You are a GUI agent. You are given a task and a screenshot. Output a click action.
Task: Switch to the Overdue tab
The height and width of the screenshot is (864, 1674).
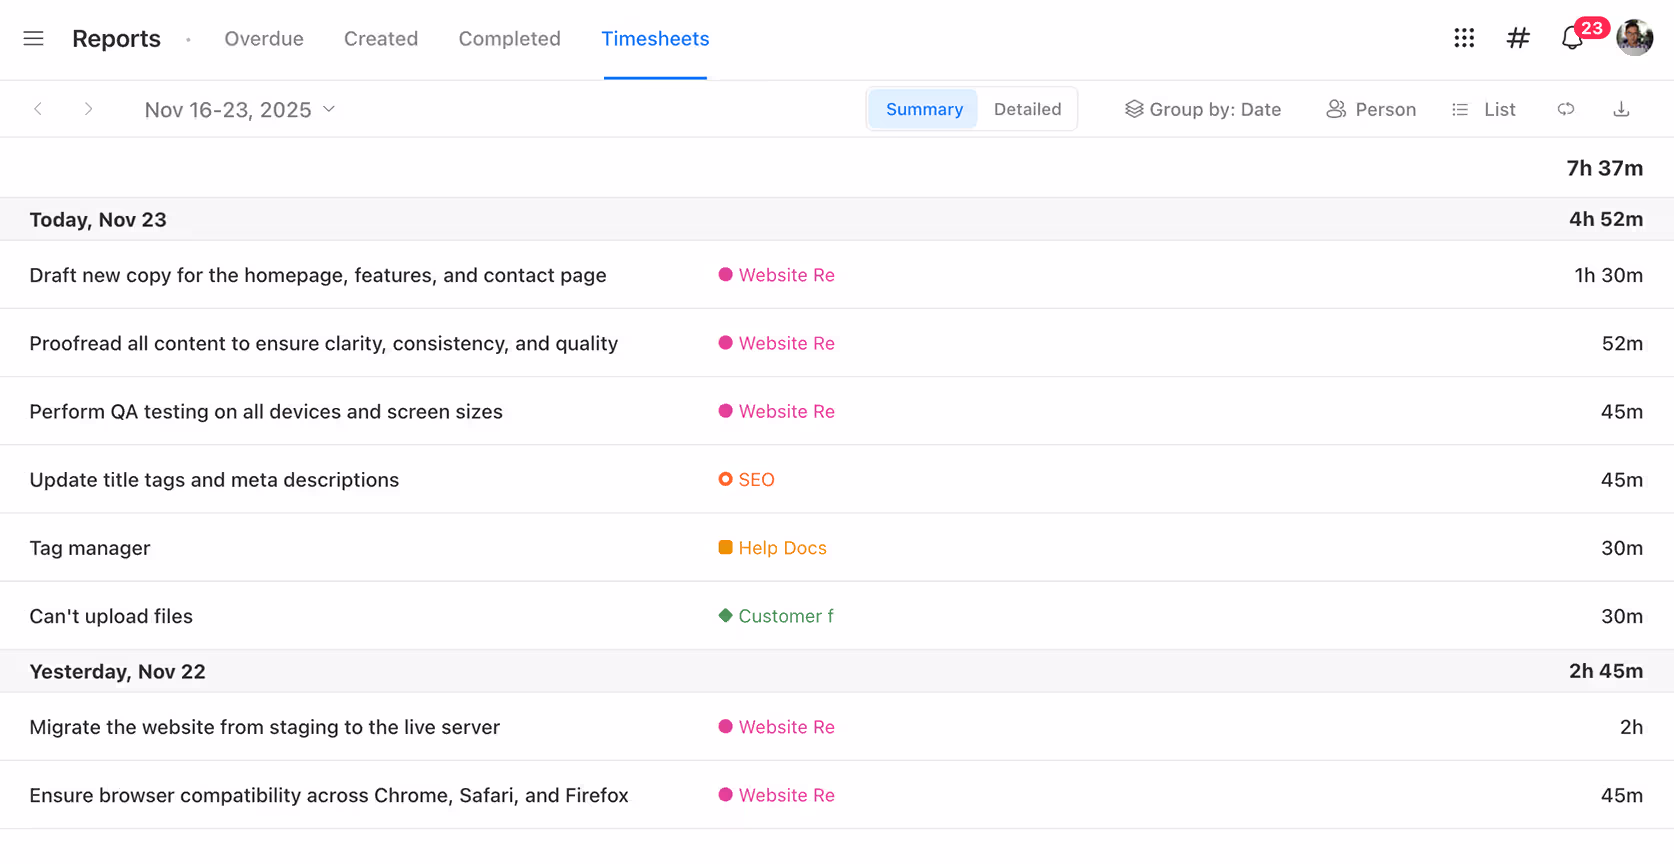264,39
